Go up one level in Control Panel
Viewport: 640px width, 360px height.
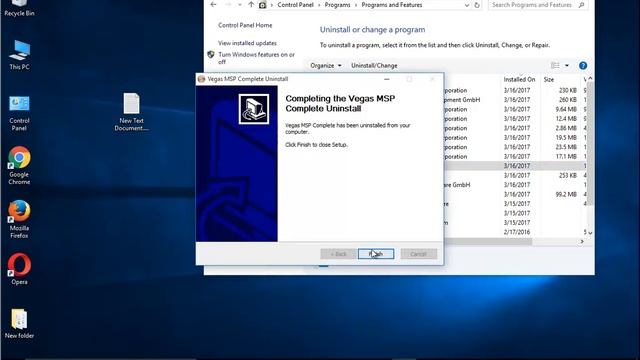coord(251,5)
